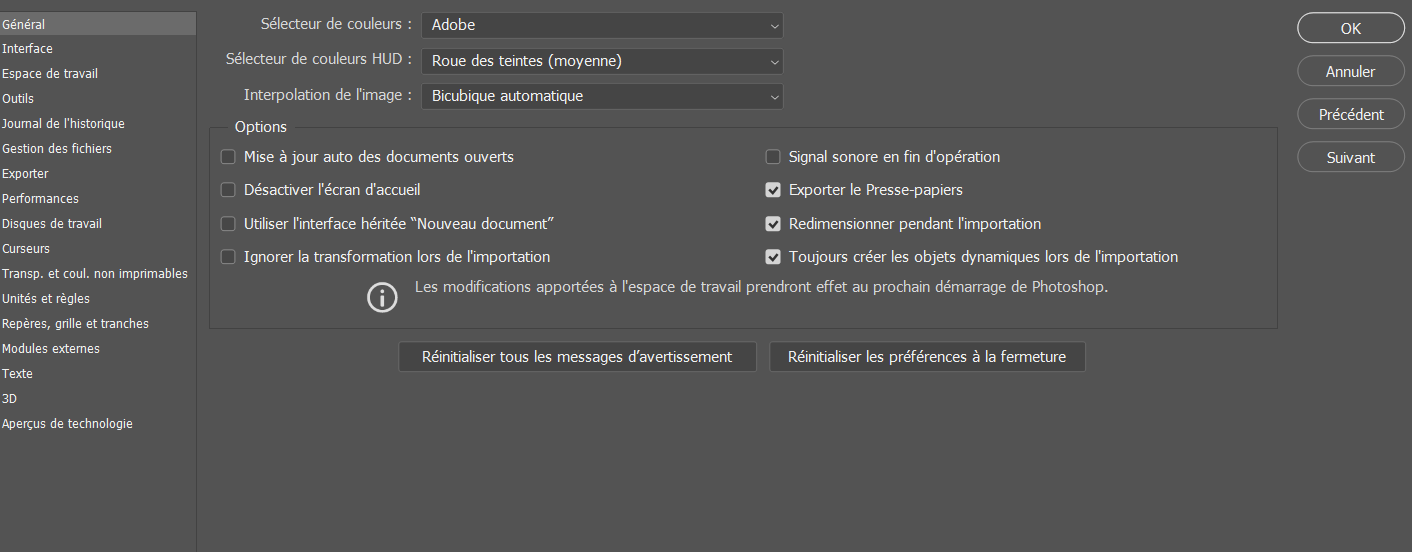Open the Performances preferences category
1412x552 pixels.
[x=40, y=199]
